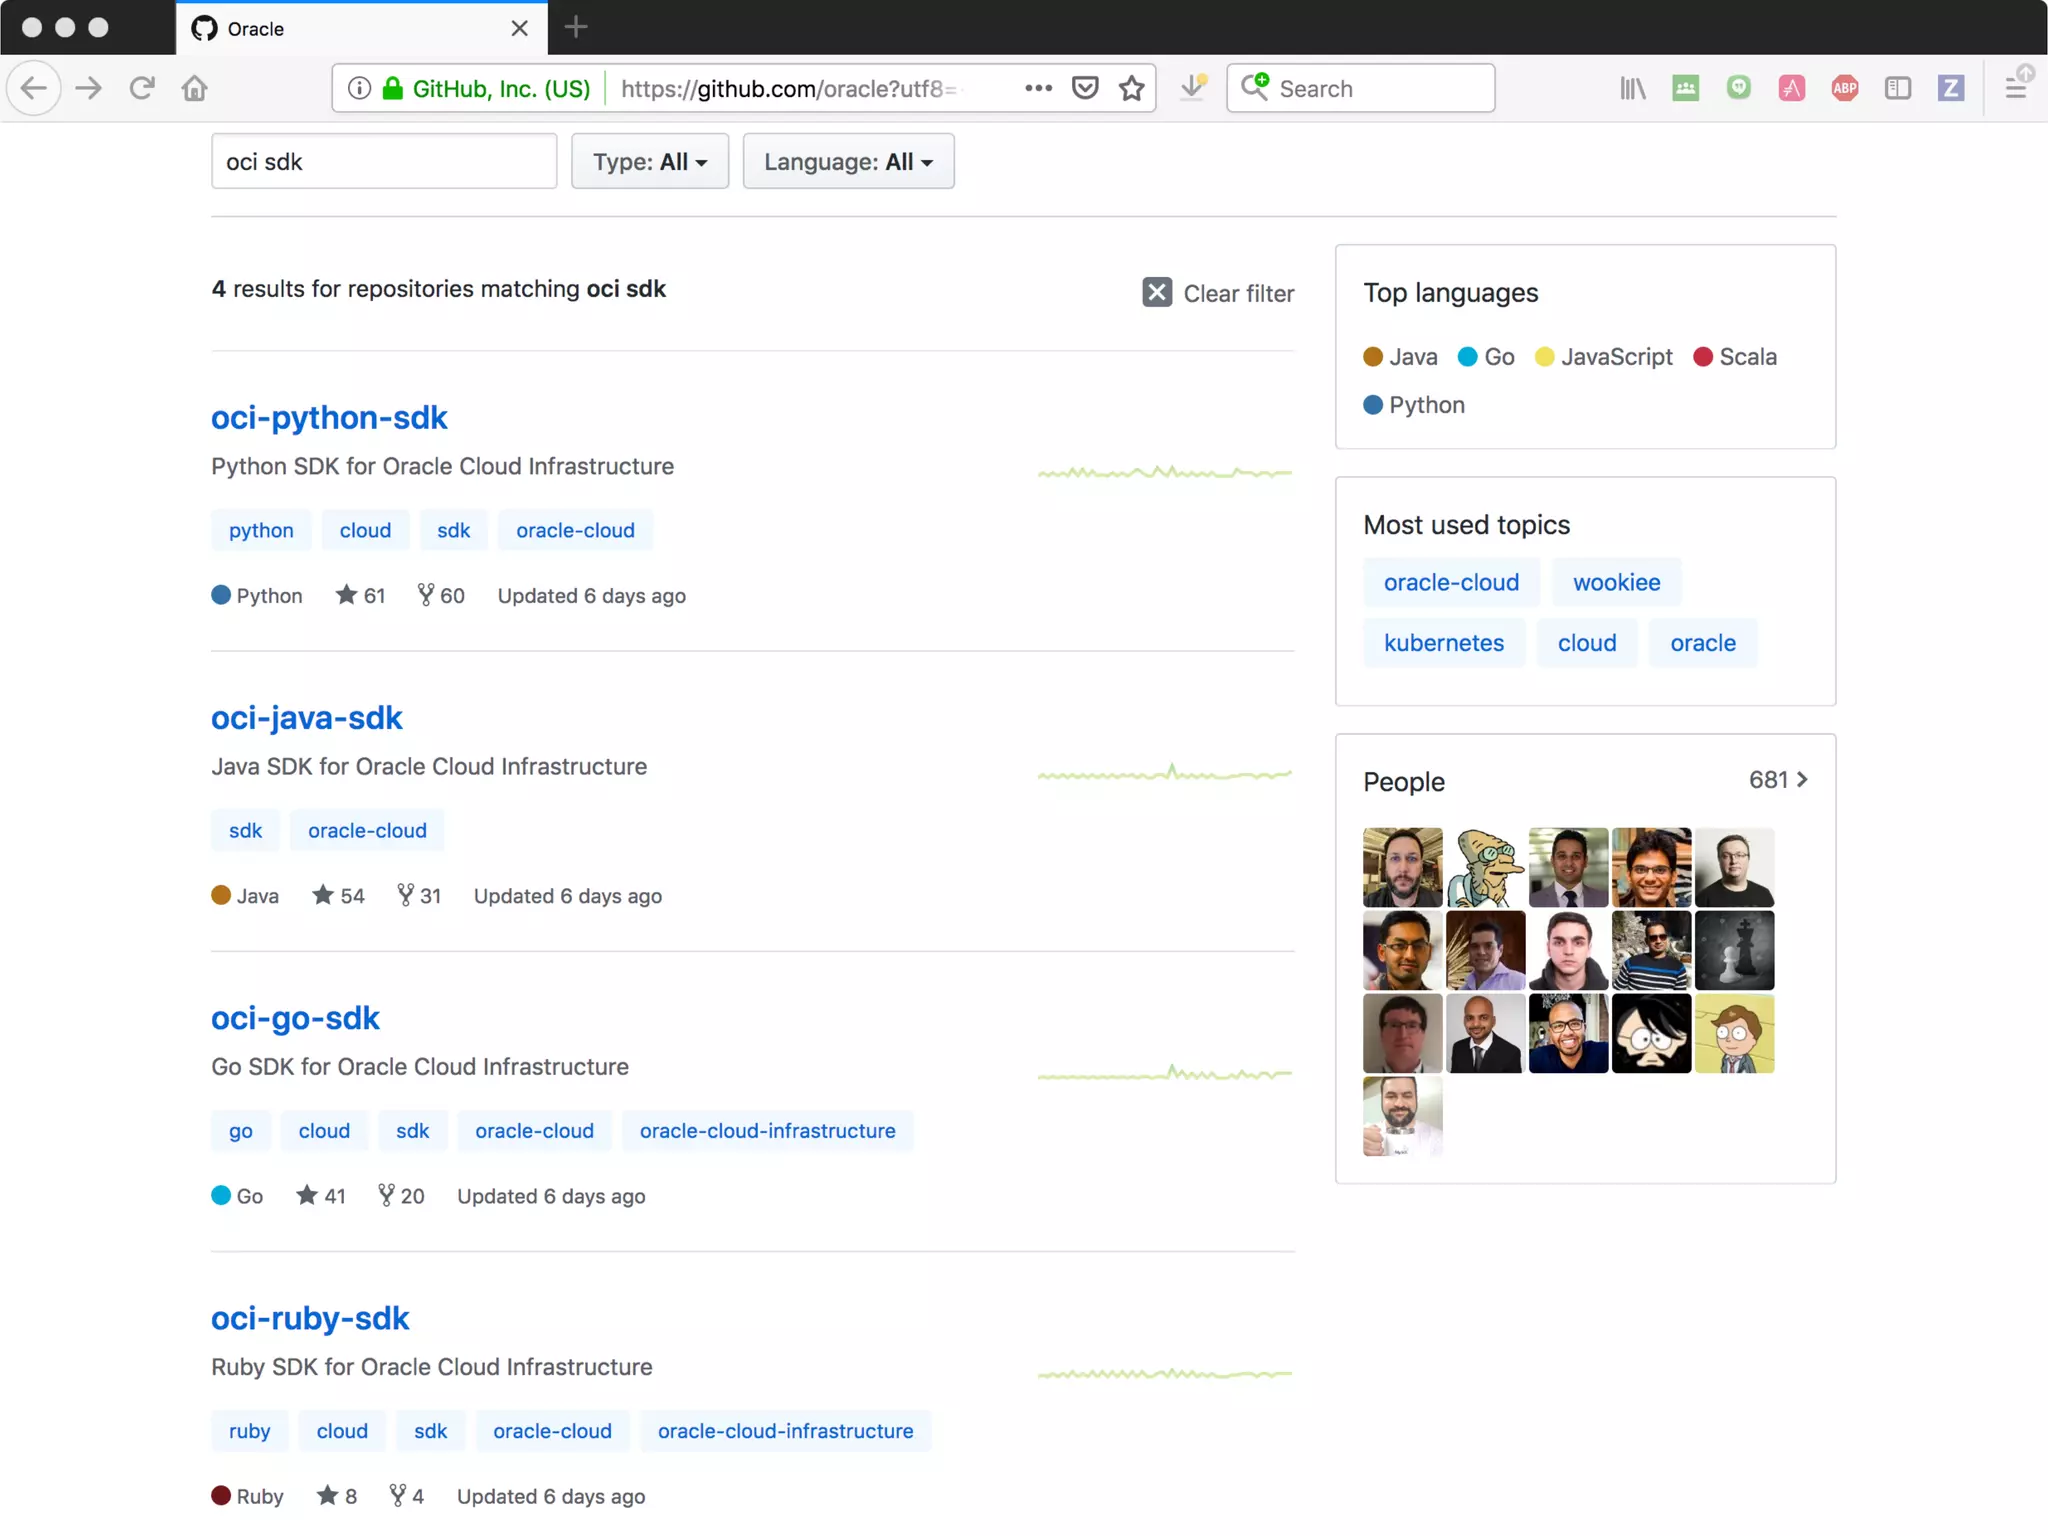This screenshot has width=2048, height=1536.
Task: Go to the Firefox home icon
Action: (x=195, y=88)
